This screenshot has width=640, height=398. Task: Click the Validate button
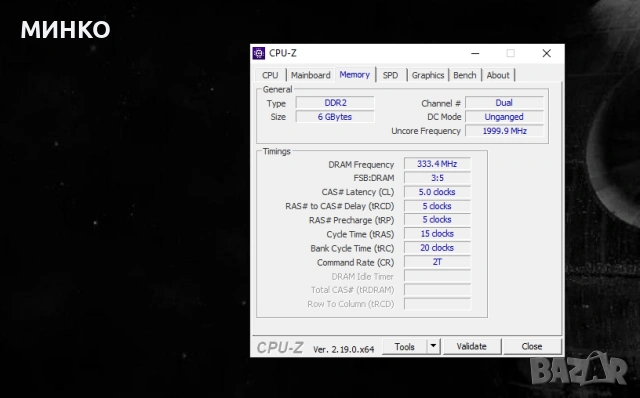click(x=471, y=347)
